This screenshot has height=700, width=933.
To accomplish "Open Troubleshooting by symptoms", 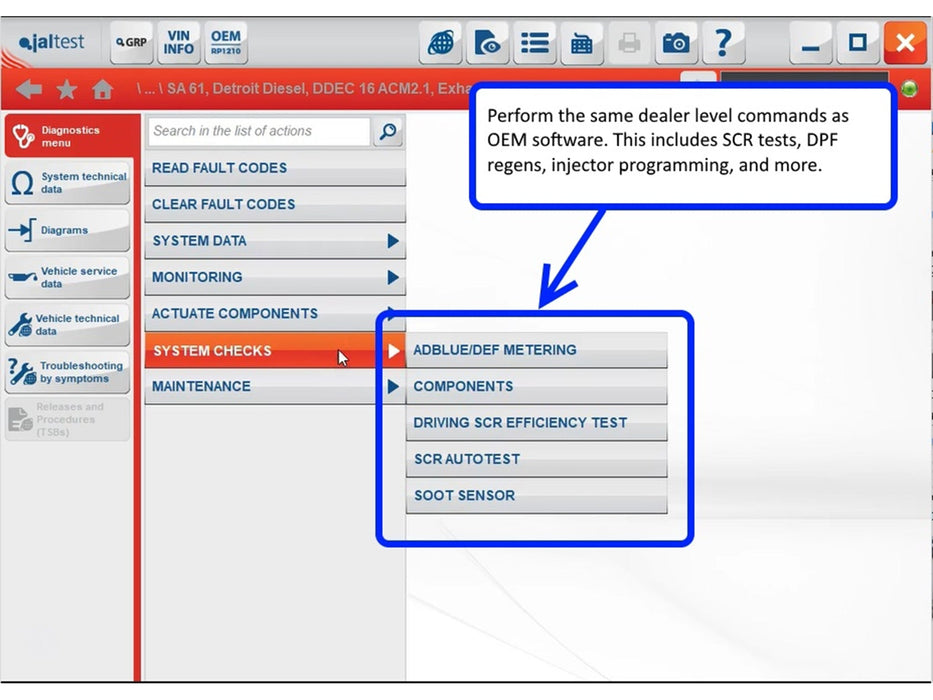I will [x=67, y=372].
